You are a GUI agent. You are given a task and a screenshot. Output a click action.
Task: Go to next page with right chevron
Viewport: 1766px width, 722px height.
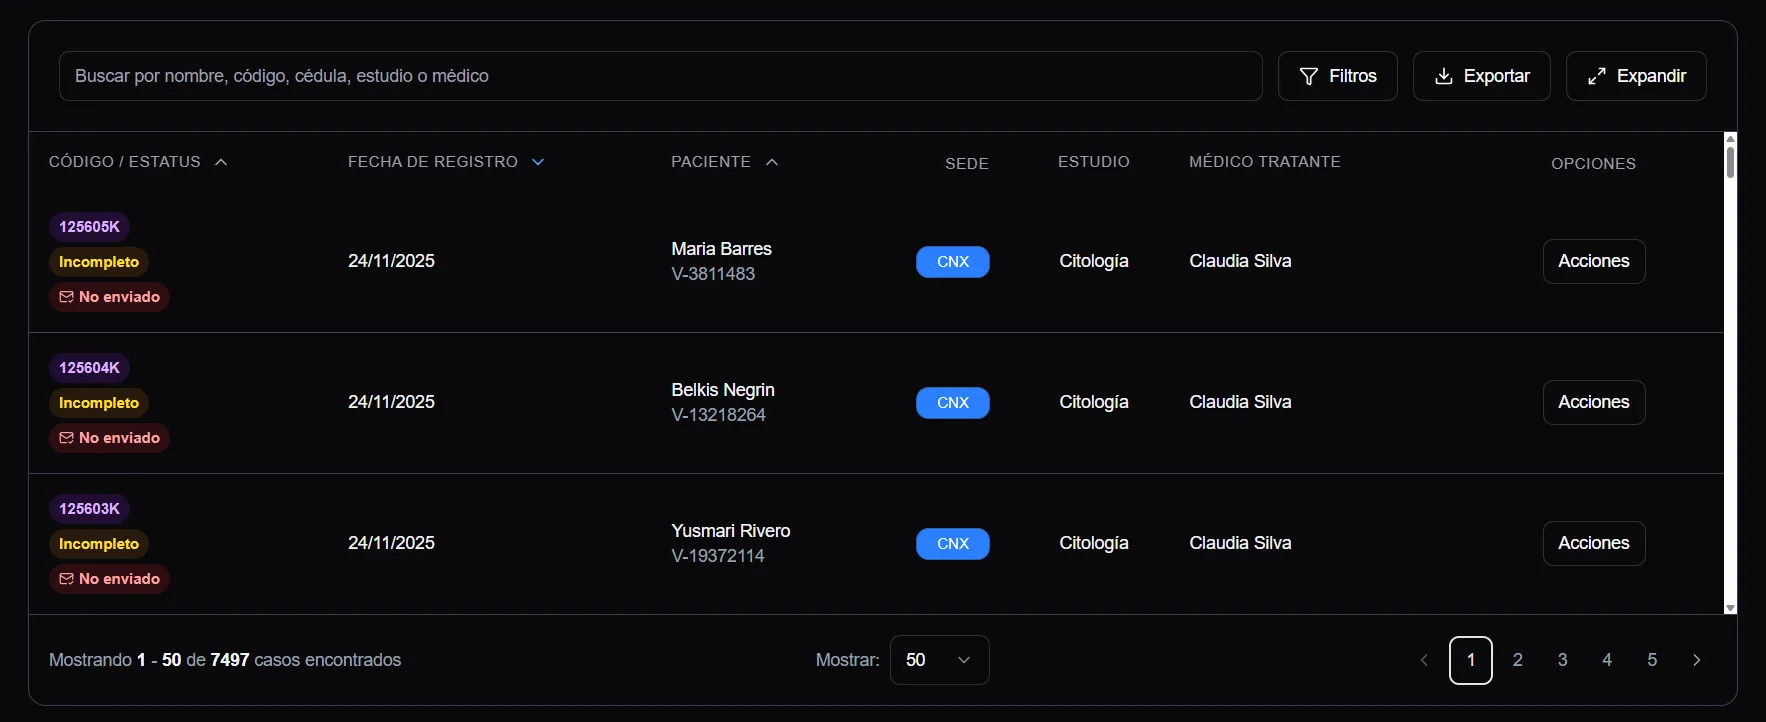point(1696,660)
